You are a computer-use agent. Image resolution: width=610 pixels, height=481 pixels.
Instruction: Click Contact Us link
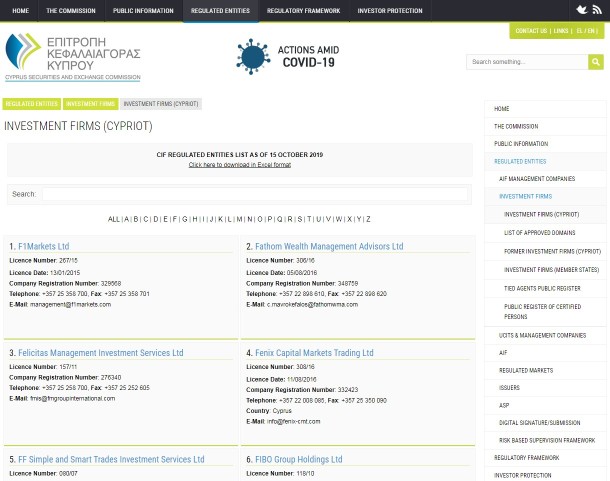coord(531,31)
